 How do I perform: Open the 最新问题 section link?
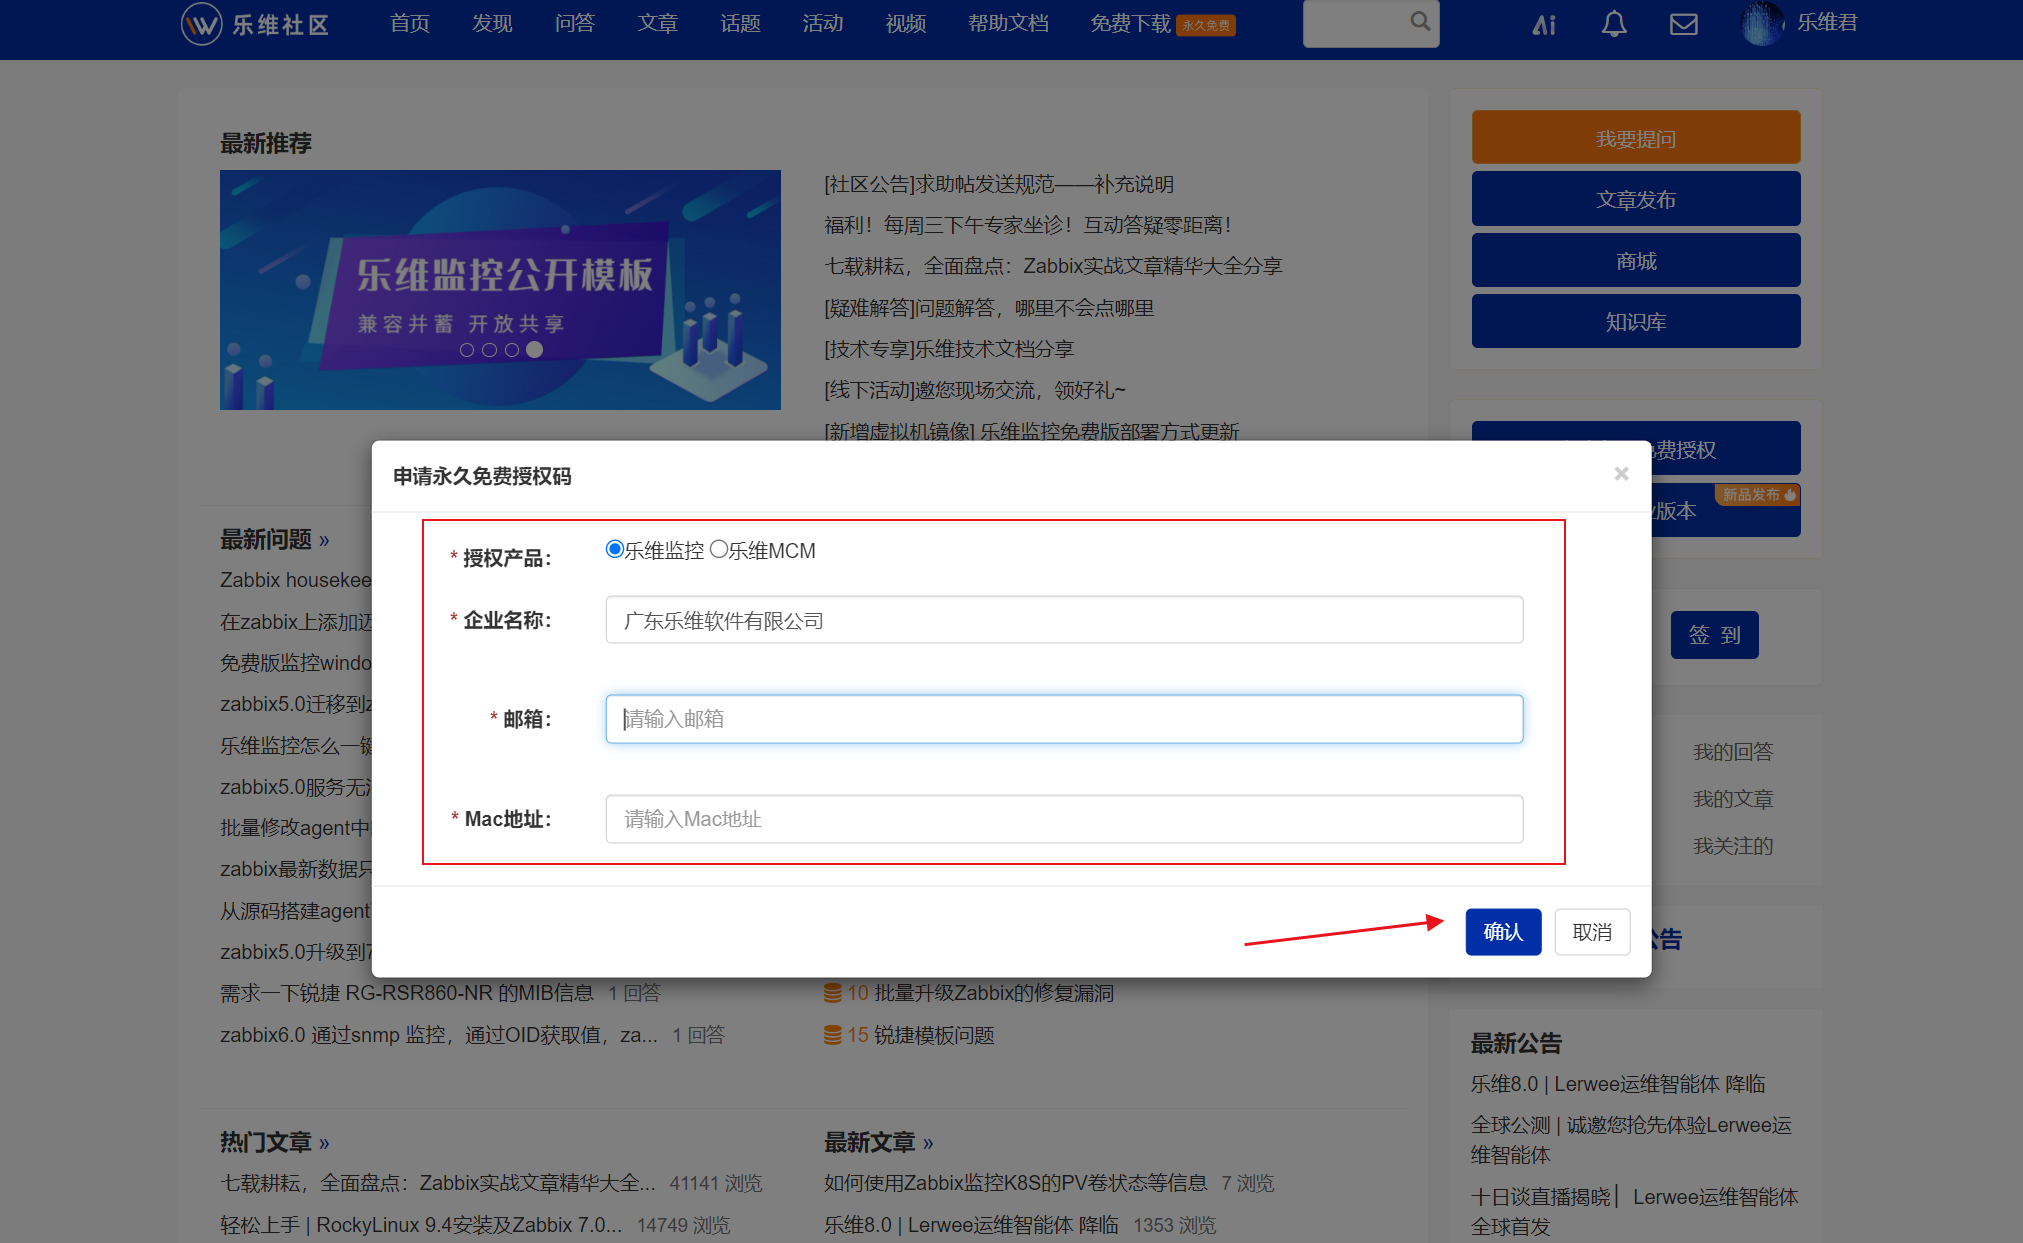point(275,540)
